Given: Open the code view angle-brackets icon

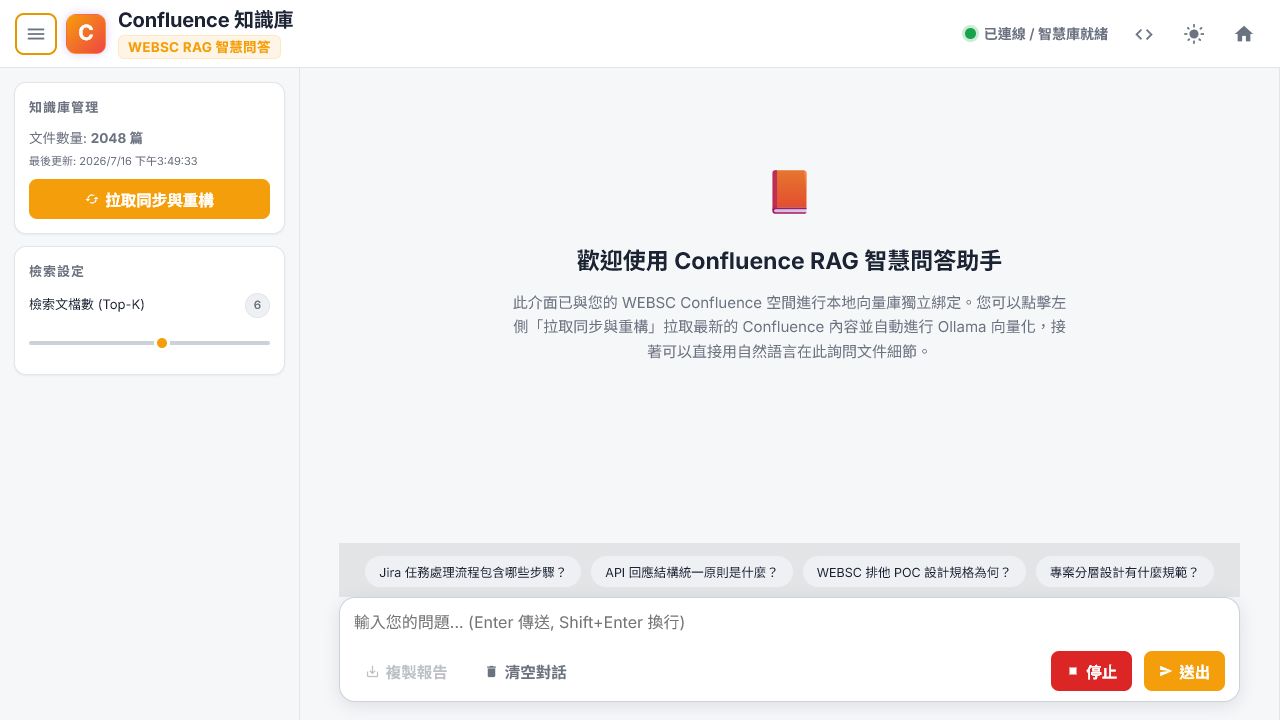Looking at the screenshot, I should (1144, 34).
